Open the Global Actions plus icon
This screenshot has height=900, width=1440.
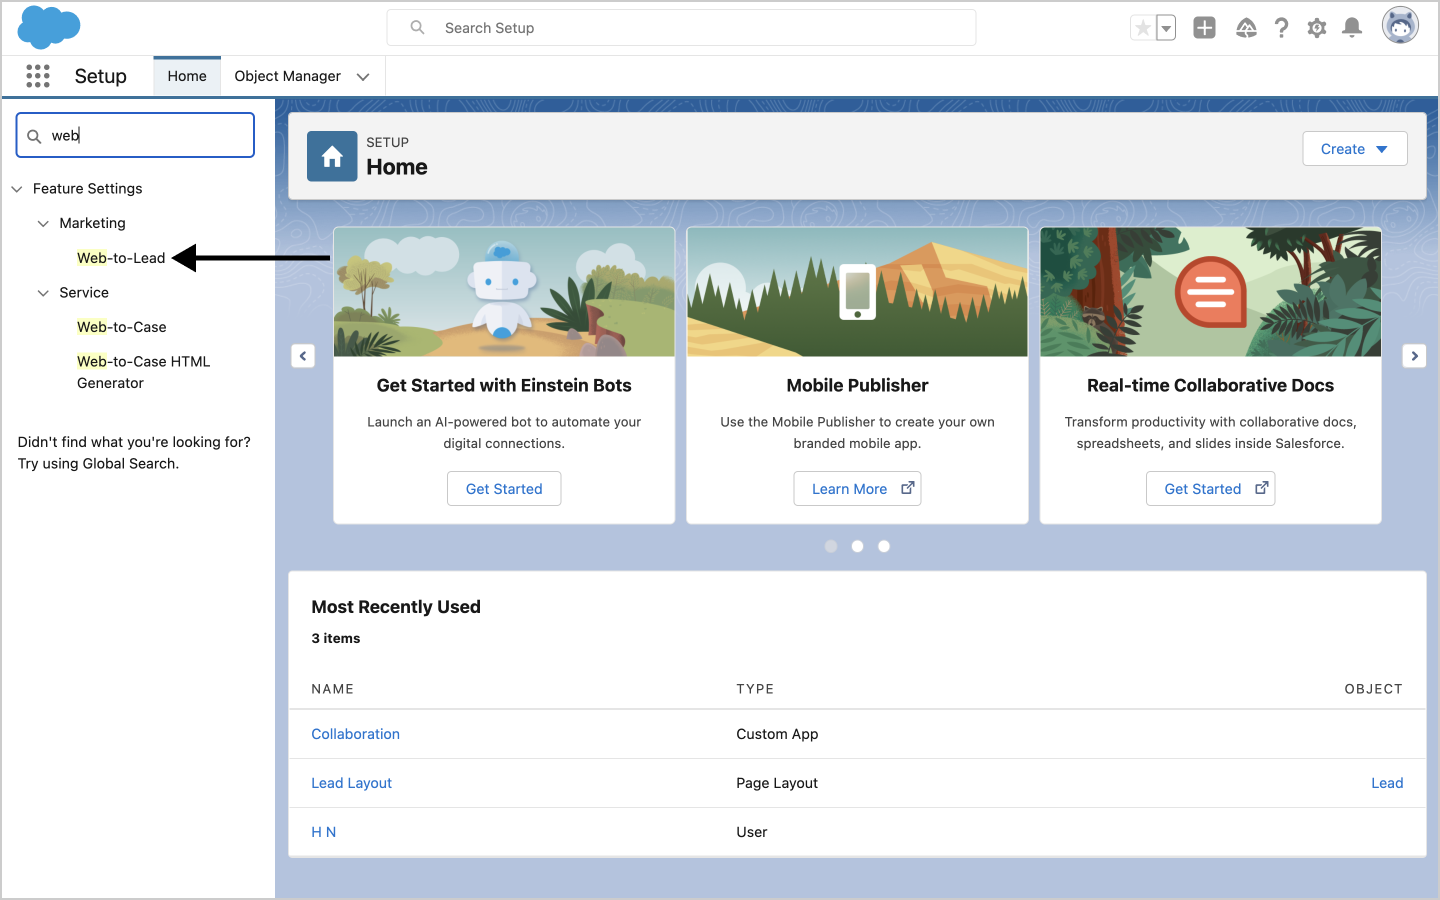coord(1204,28)
